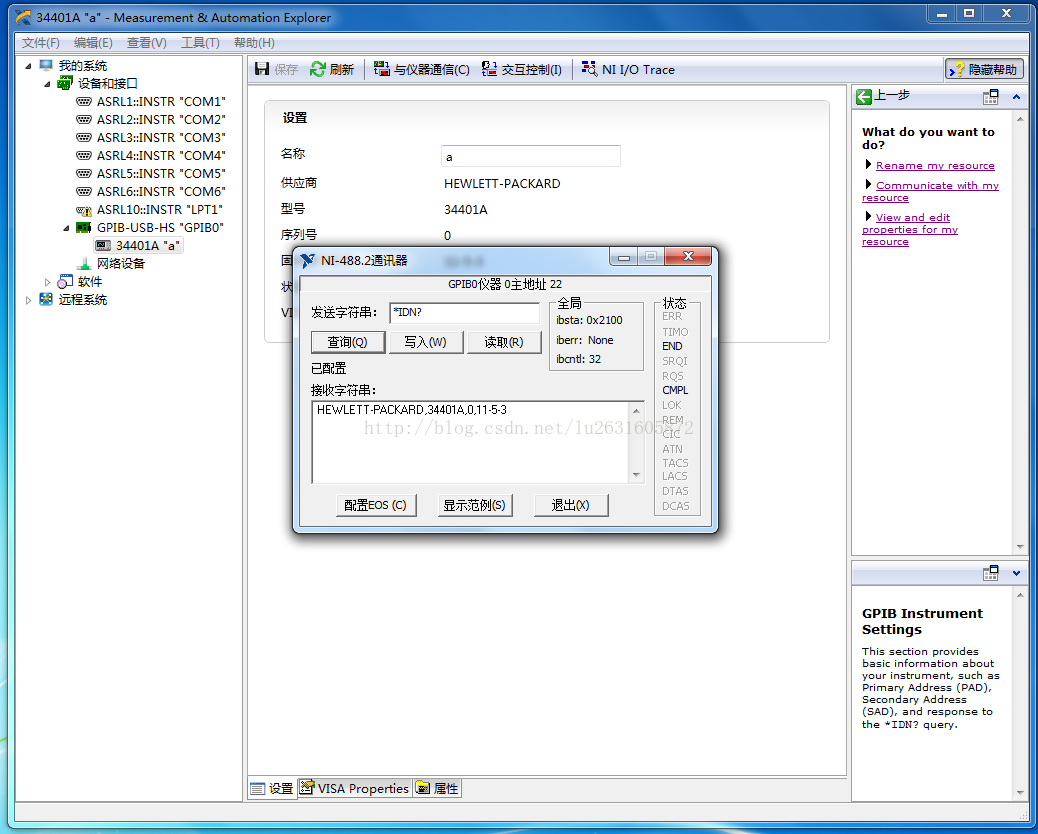Click received string scrollbar up arrow
1038x834 pixels.
point(636,410)
